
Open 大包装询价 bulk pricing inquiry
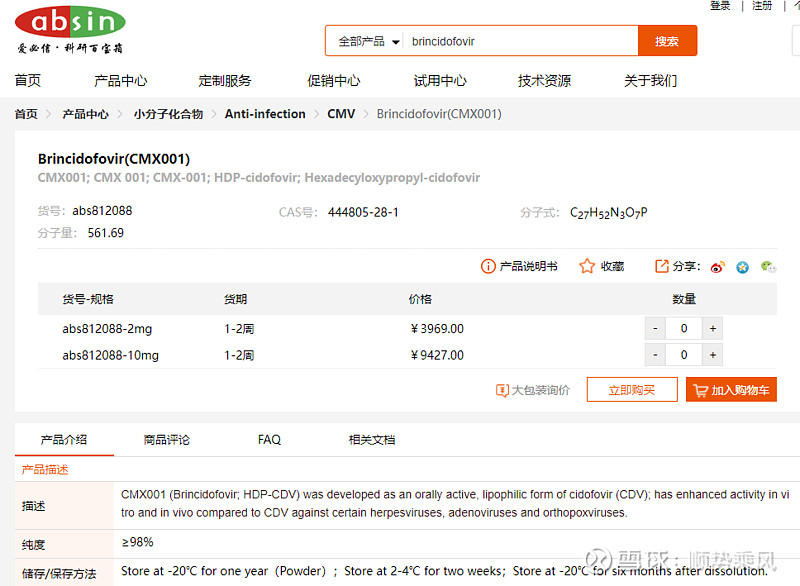(533, 390)
